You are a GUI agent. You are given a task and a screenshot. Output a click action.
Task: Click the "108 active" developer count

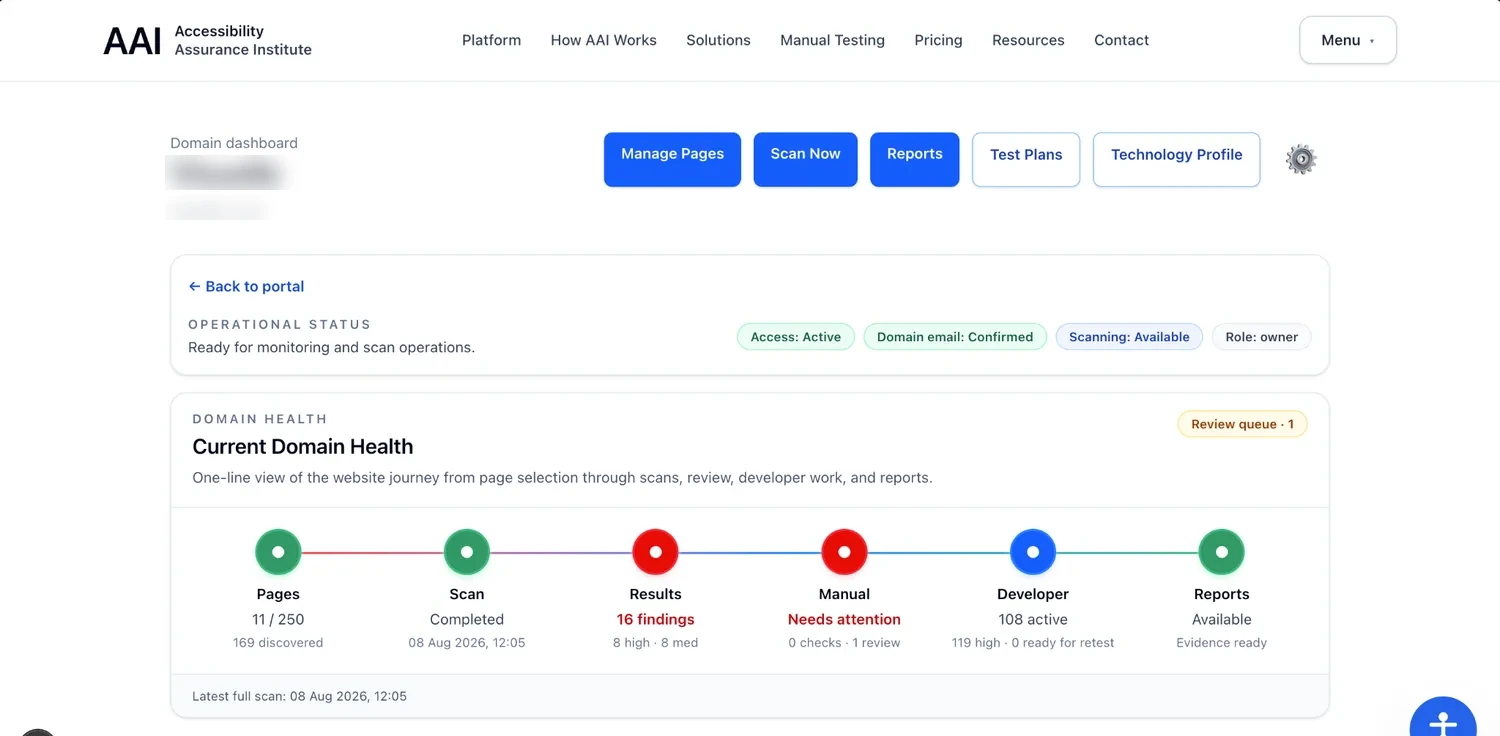pyautogui.click(x=1033, y=619)
